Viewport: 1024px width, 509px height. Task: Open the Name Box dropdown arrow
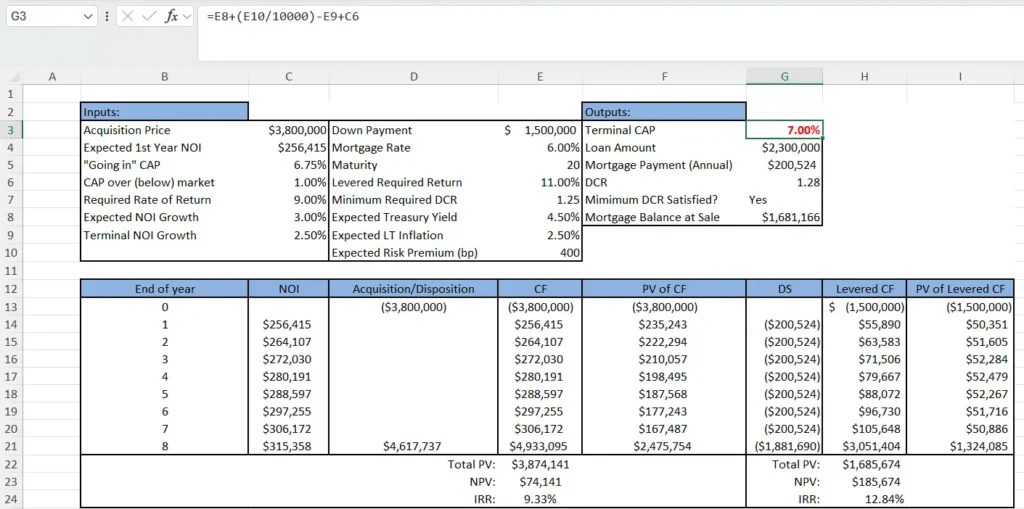tap(89, 18)
